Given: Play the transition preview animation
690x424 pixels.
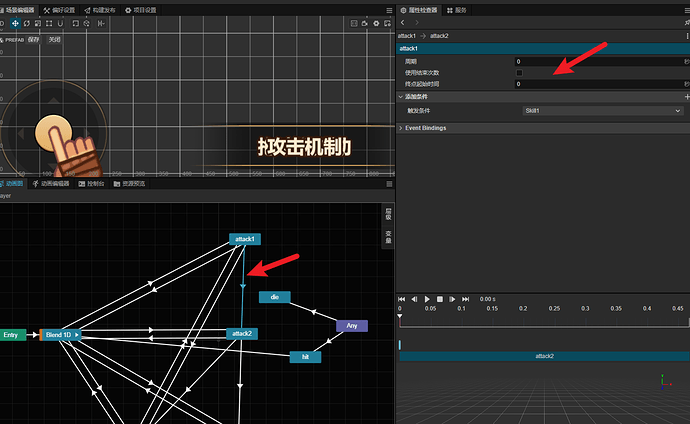Looking at the screenshot, I should [427, 299].
